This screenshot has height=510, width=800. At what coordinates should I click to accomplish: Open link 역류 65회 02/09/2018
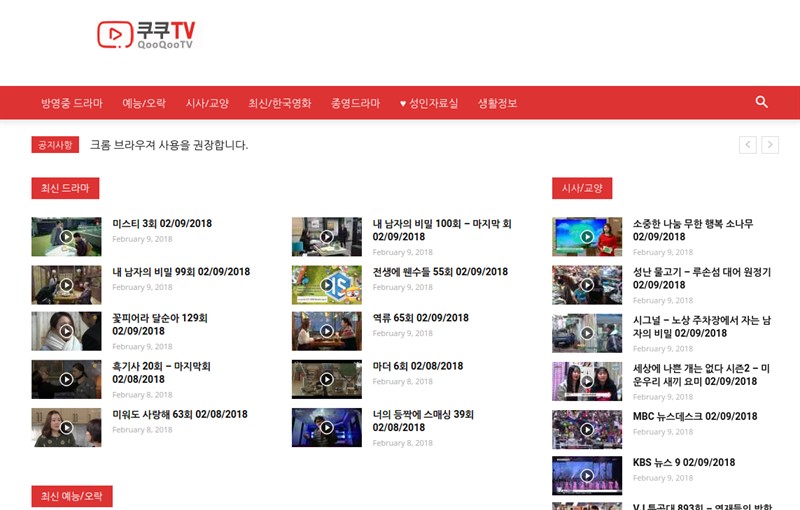[x=420, y=318]
